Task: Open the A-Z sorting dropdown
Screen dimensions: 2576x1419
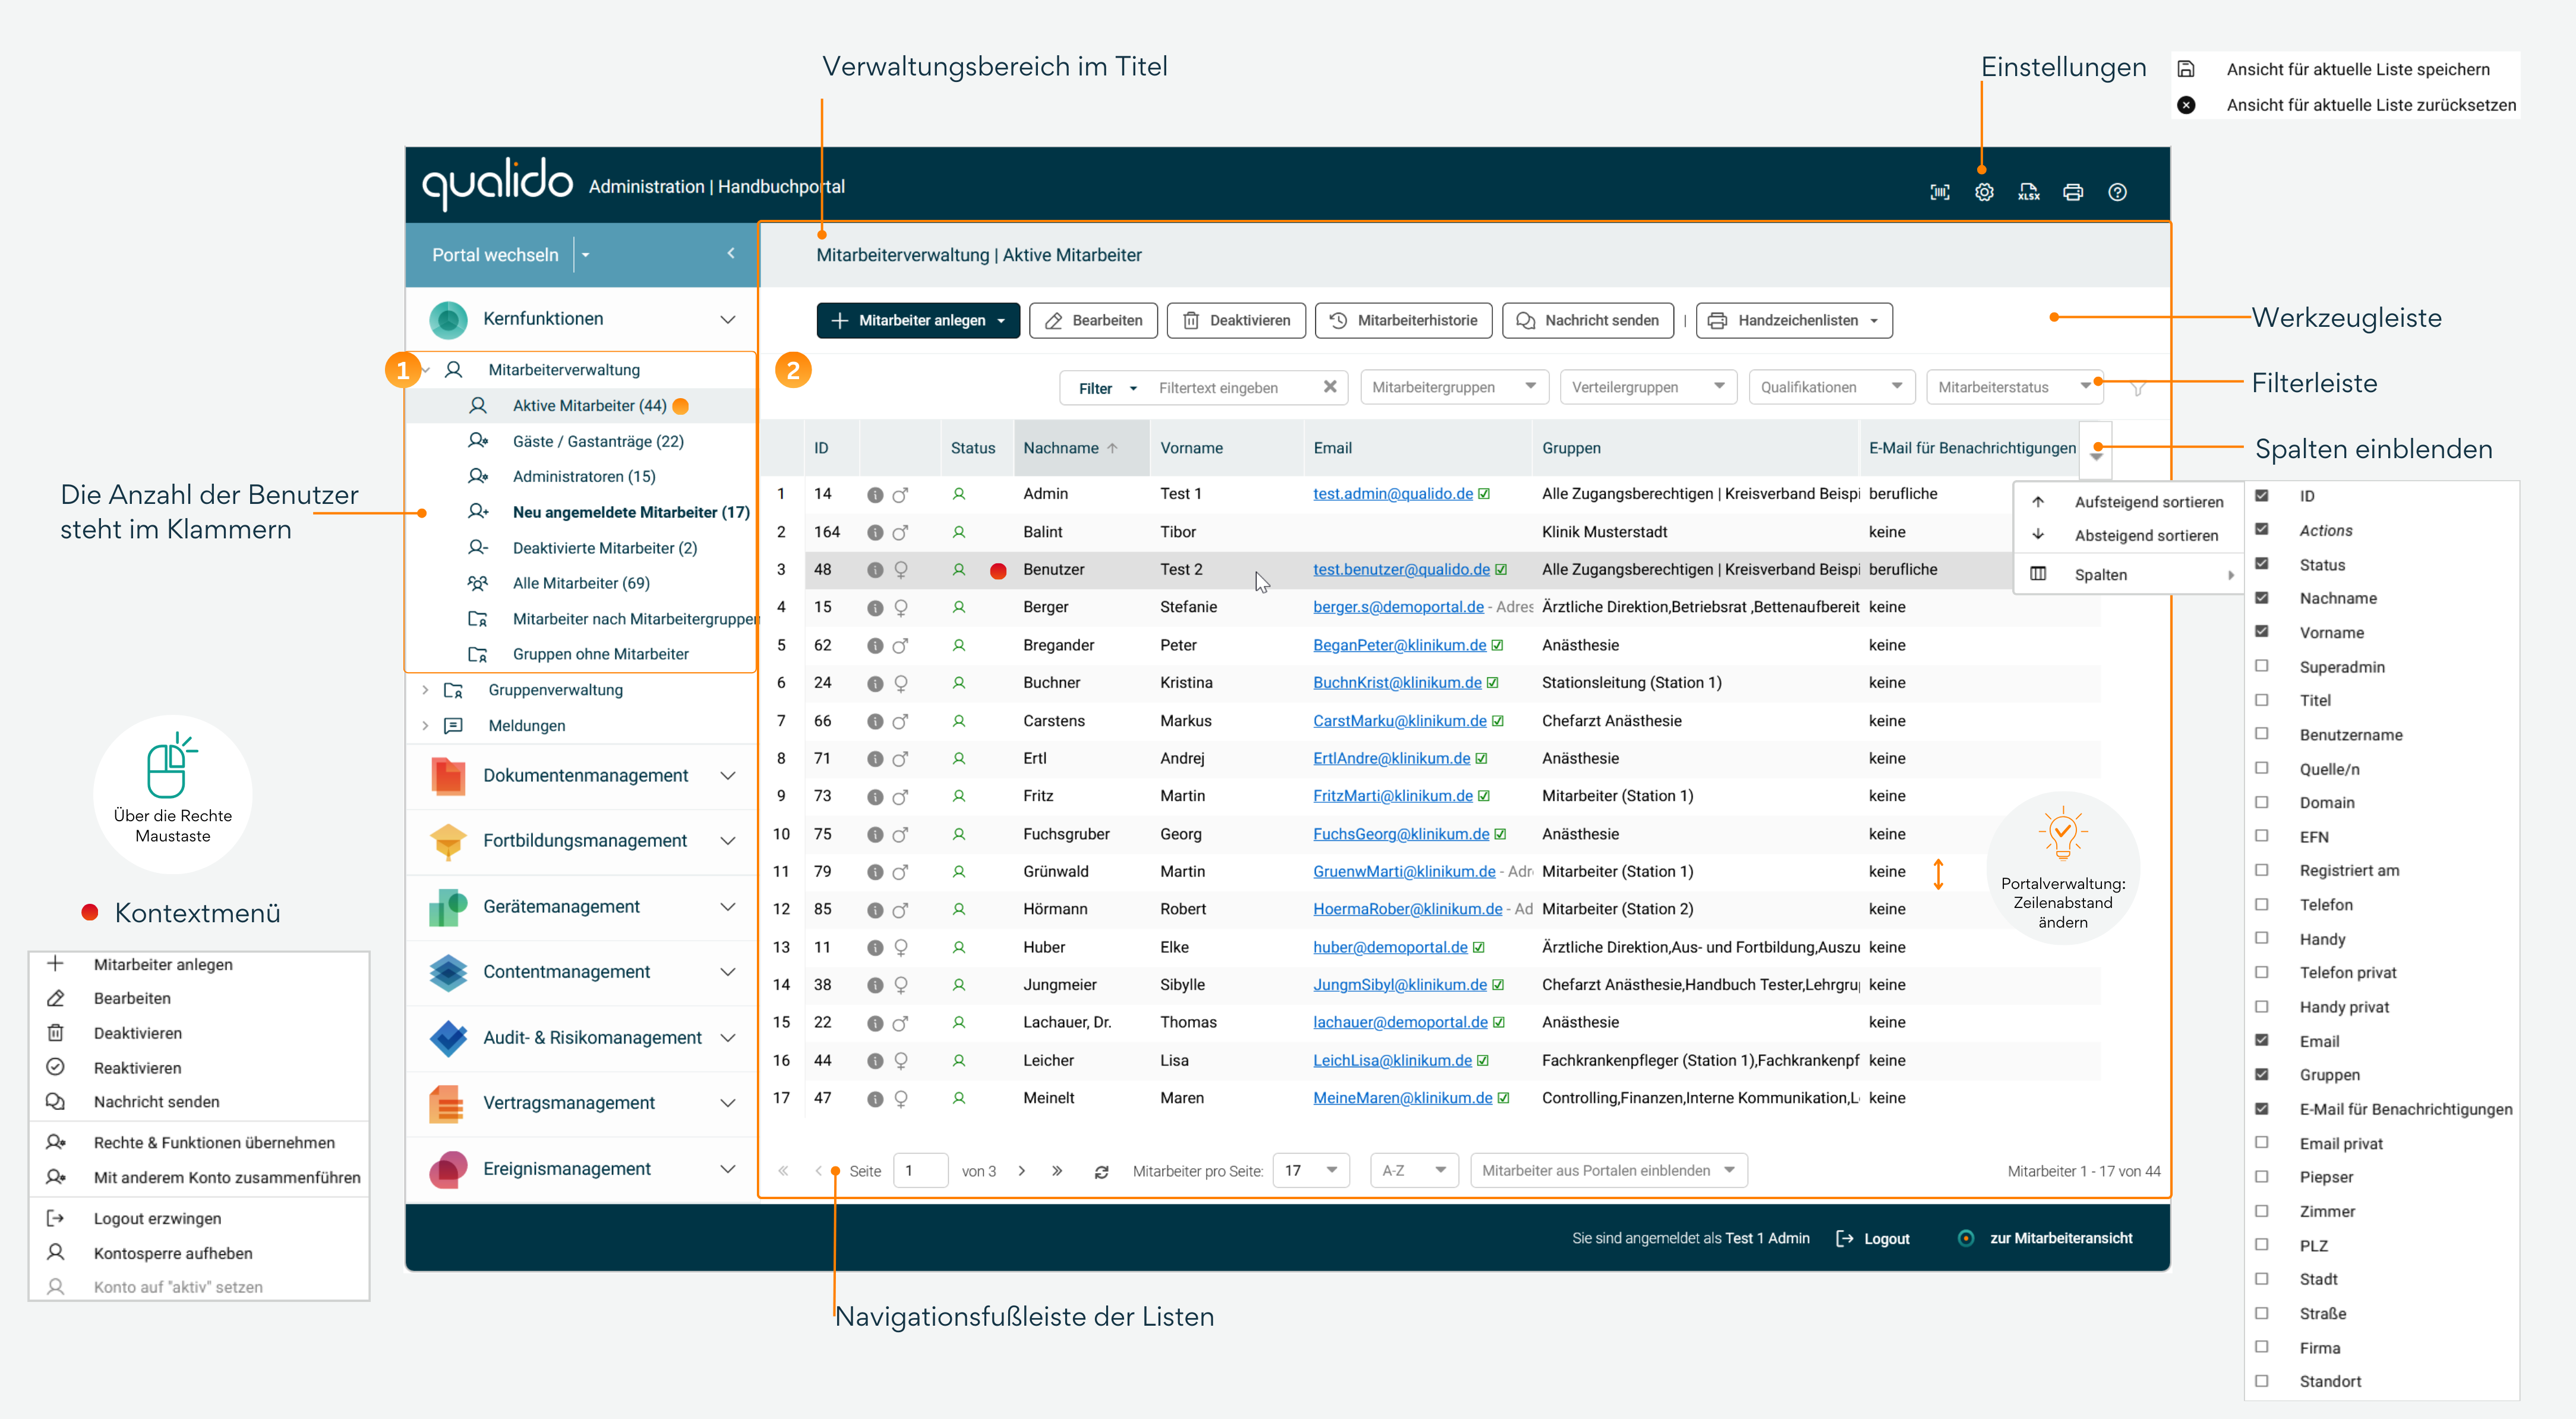Action: [1413, 1171]
